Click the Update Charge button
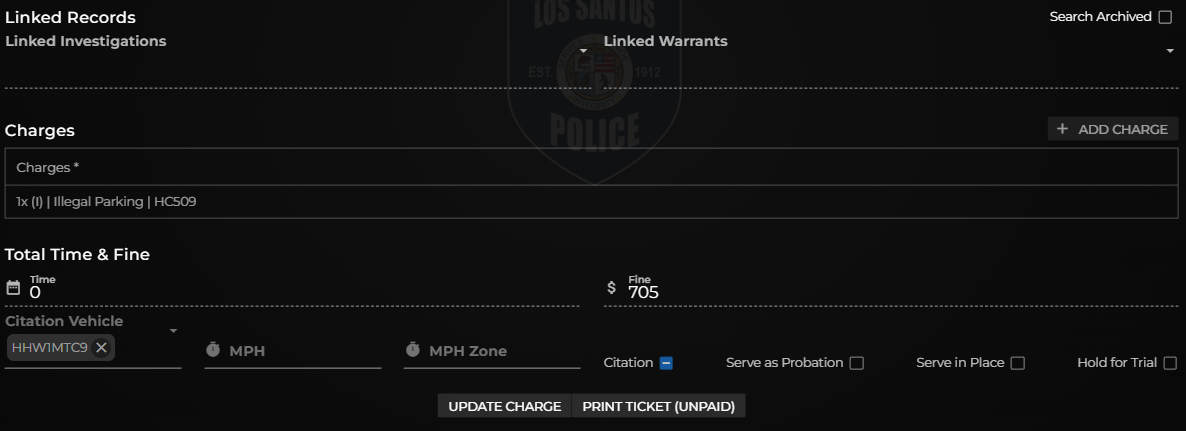The height and width of the screenshot is (431, 1186). click(505, 406)
